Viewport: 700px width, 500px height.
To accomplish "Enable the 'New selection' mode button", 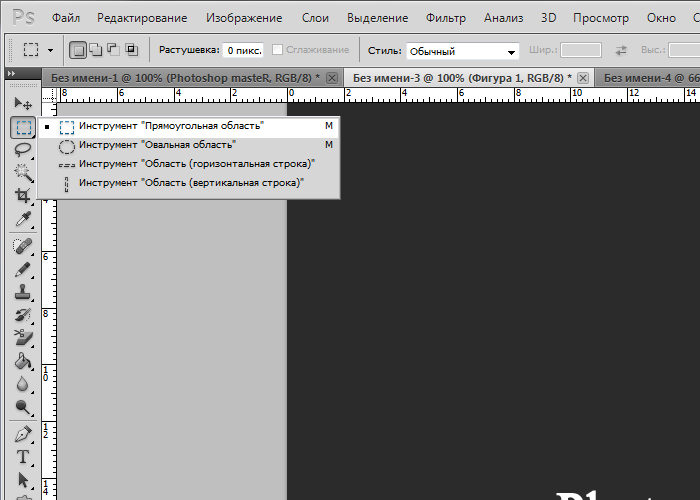I will (x=78, y=50).
